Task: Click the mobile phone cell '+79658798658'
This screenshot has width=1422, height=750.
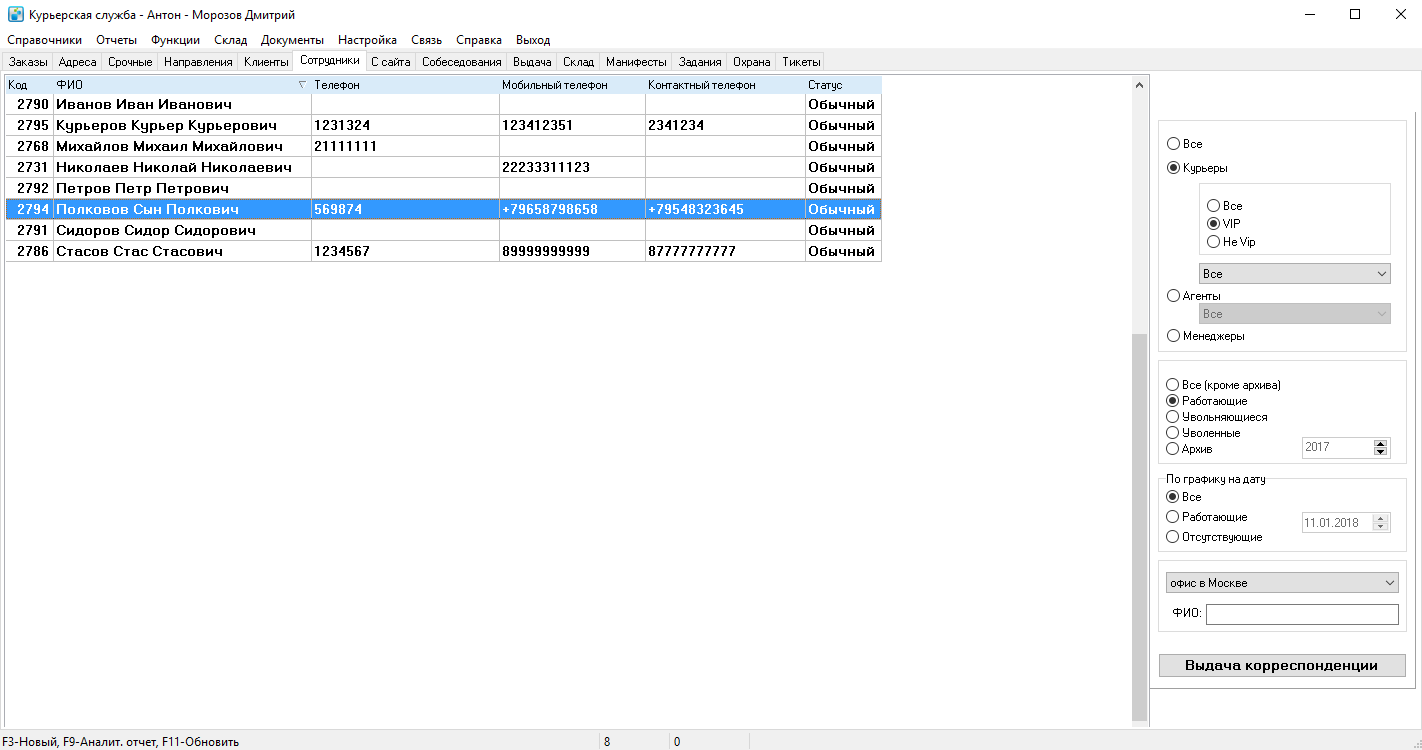Action: point(572,209)
